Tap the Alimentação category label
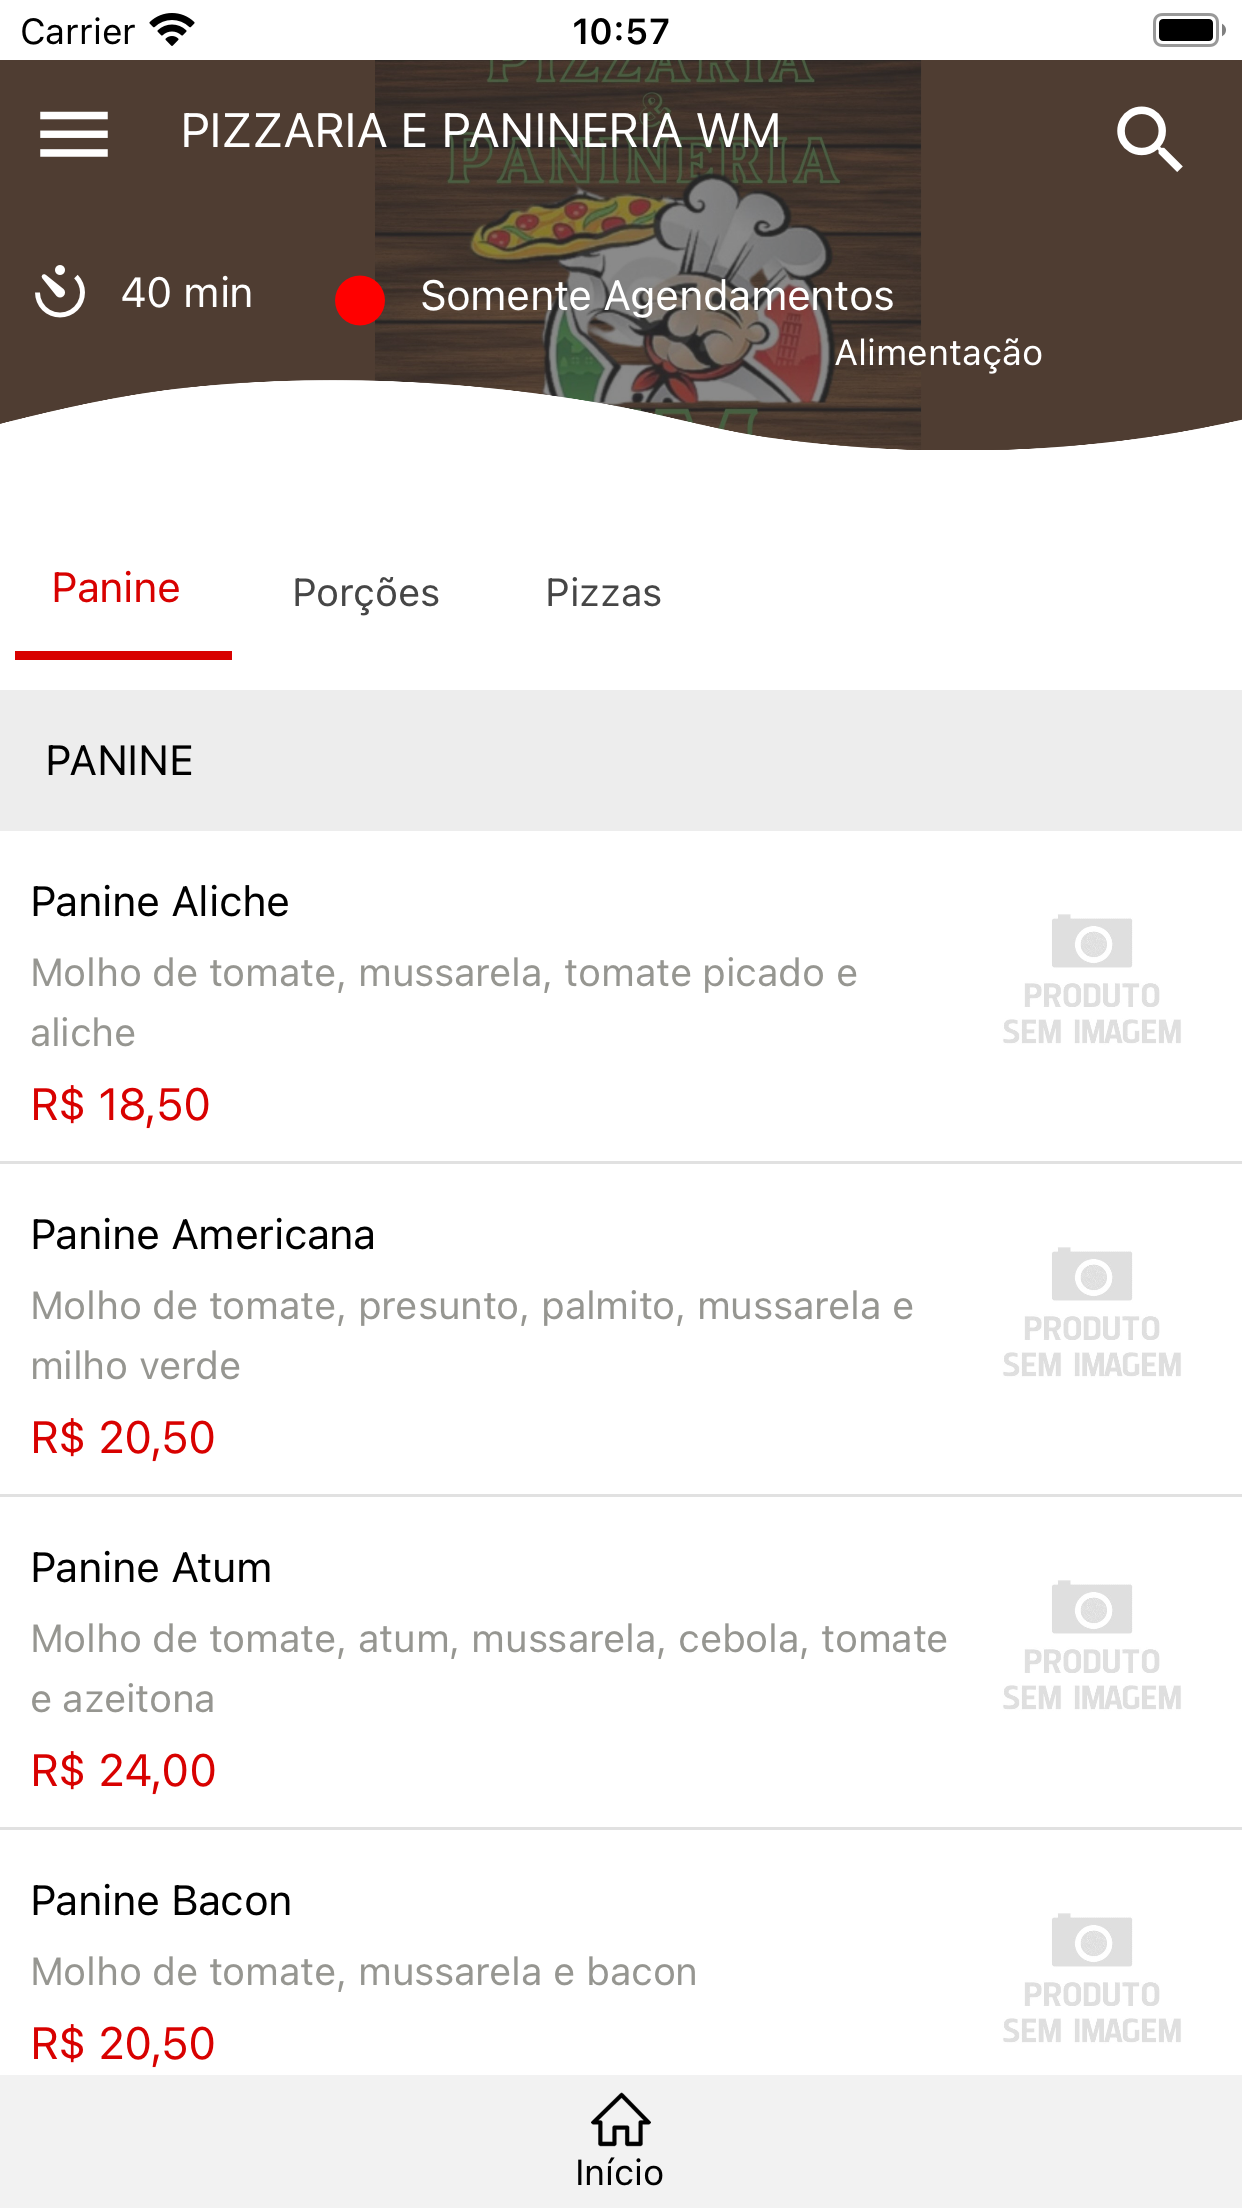The height and width of the screenshot is (2208, 1242). coord(939,353)
